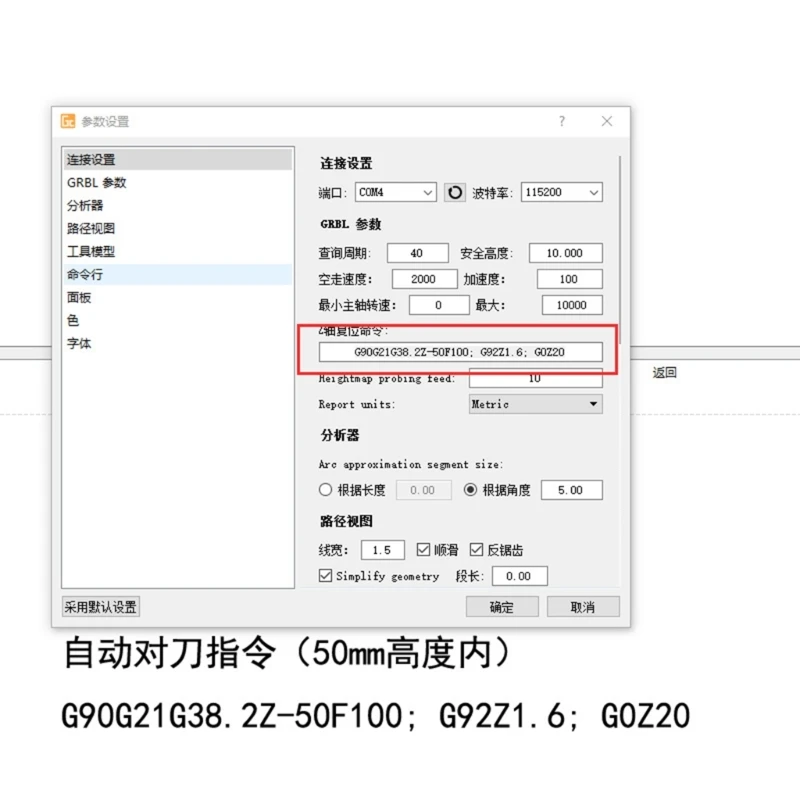This screenshot has height=800, width=800.
Task: Click the 返回 link behind the dialog
Action: pyautogui.click(x=664, y=372)
